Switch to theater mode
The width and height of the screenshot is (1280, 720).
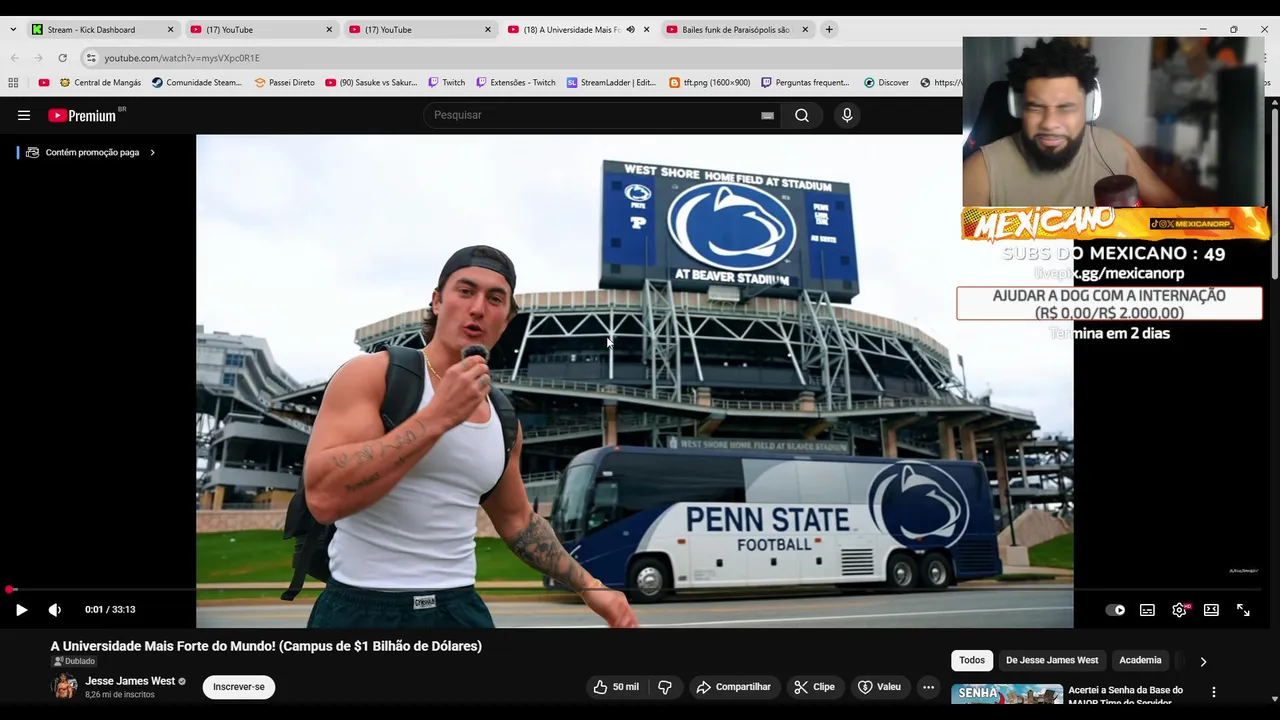pyautogui.click(x=1211, y=610)
